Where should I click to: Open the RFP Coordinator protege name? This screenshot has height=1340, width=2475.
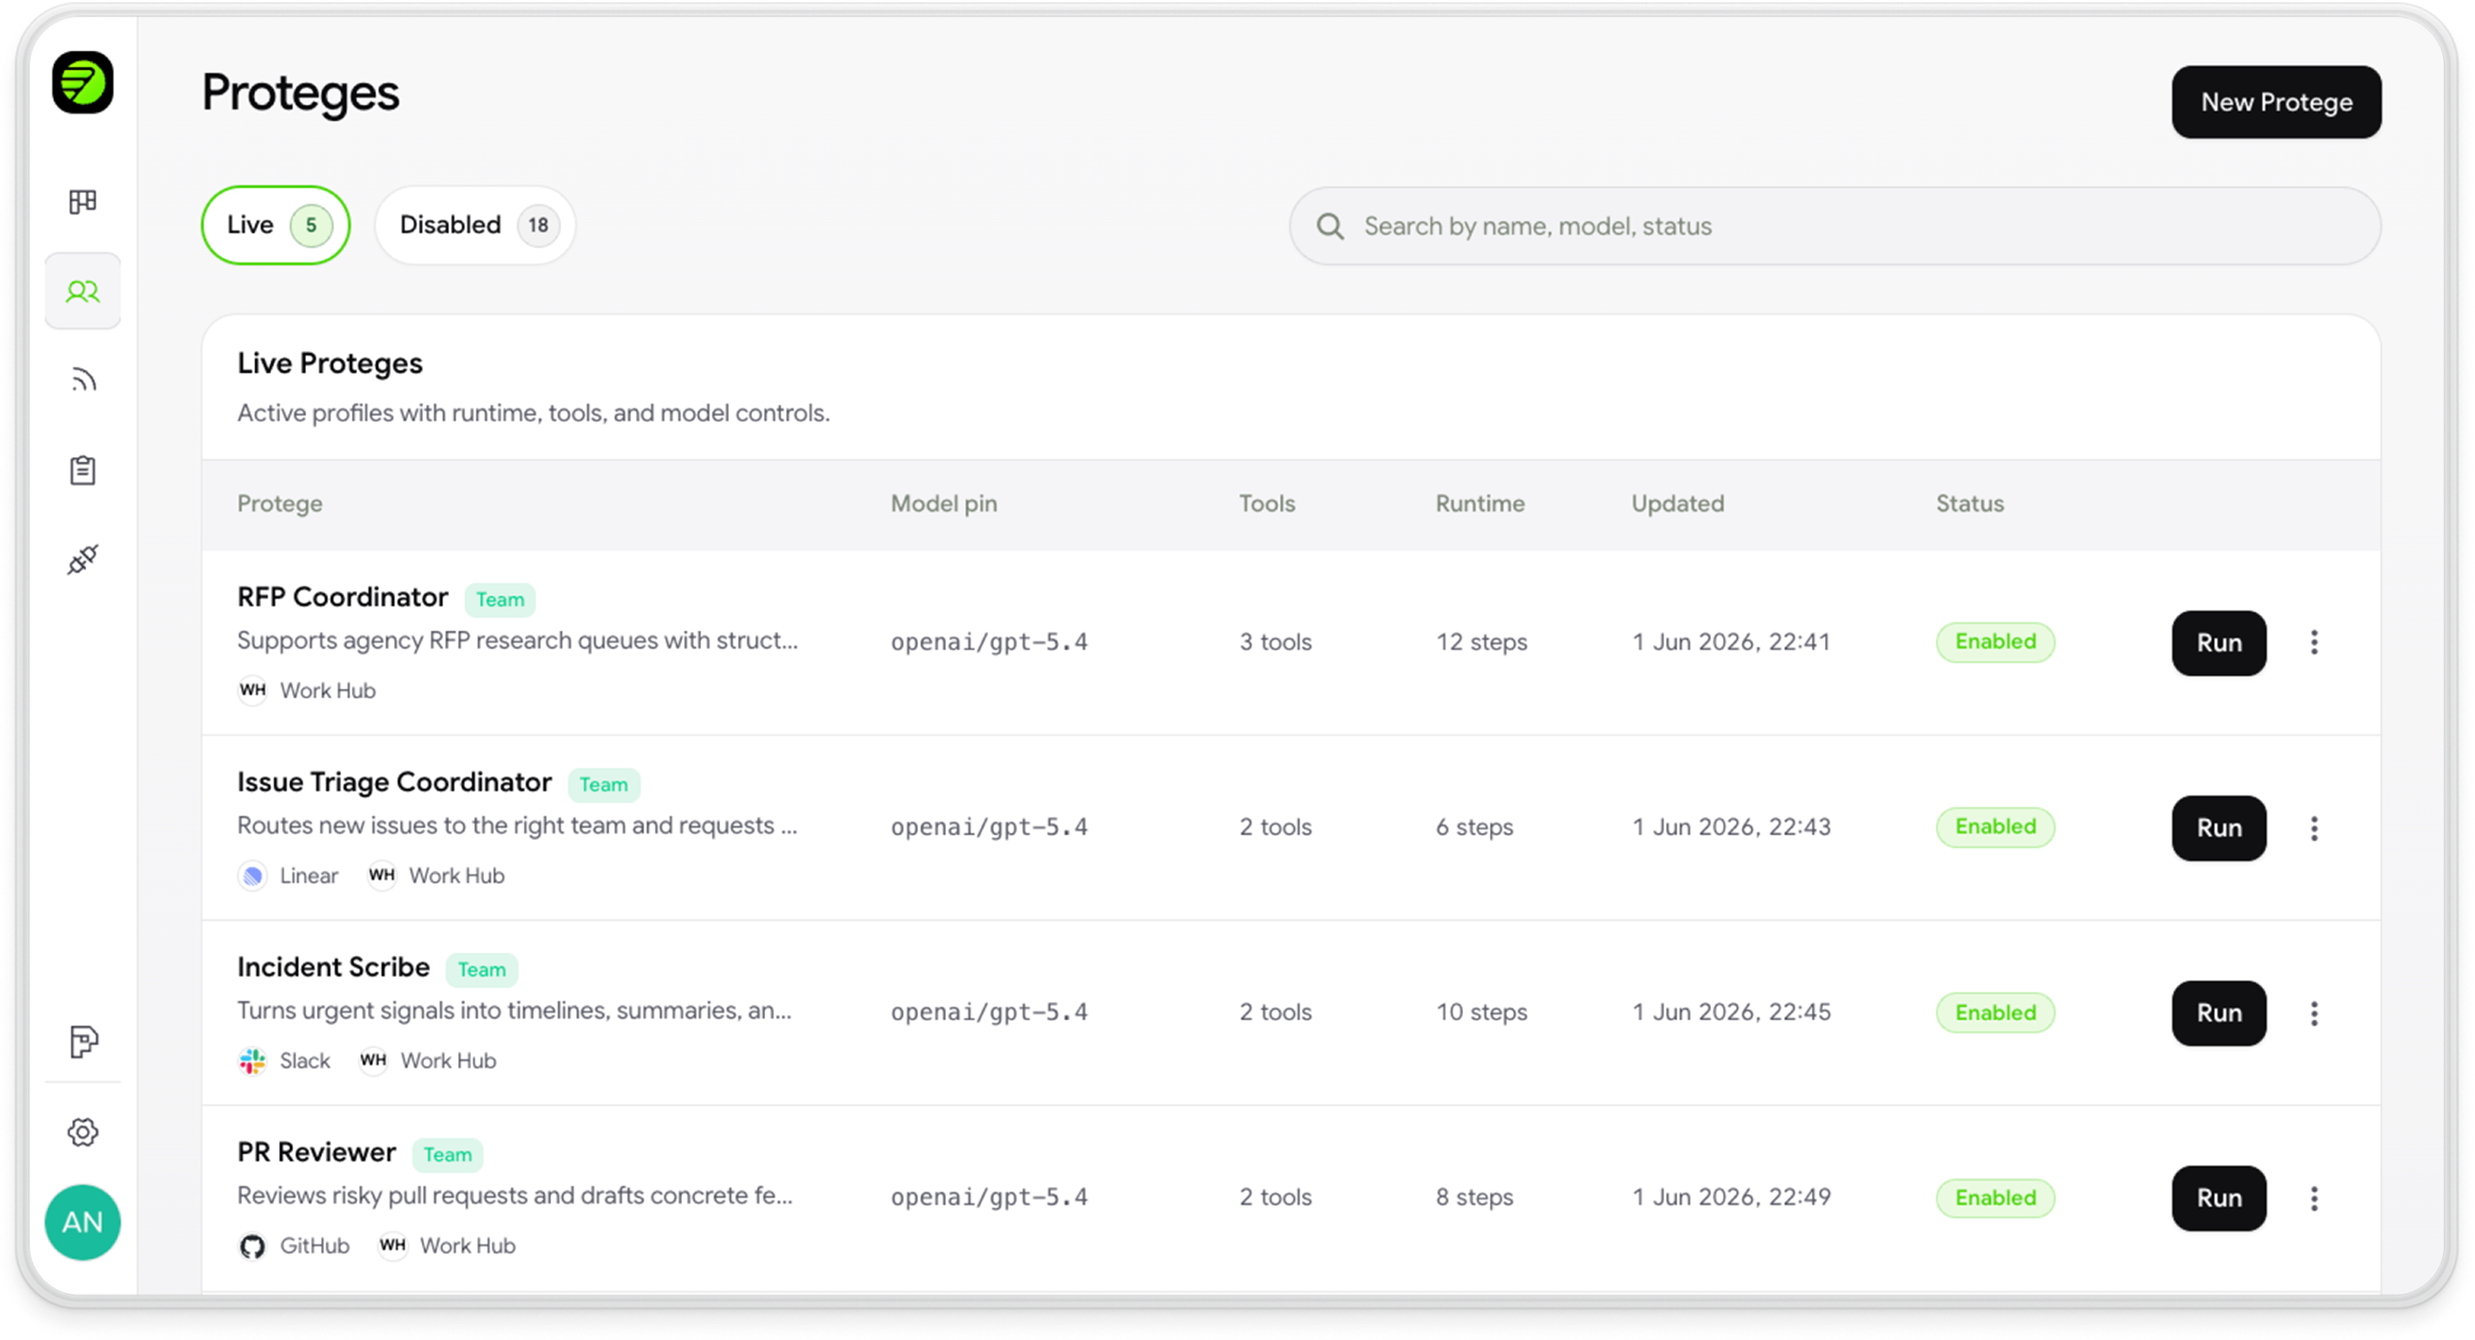coord(342,597)
